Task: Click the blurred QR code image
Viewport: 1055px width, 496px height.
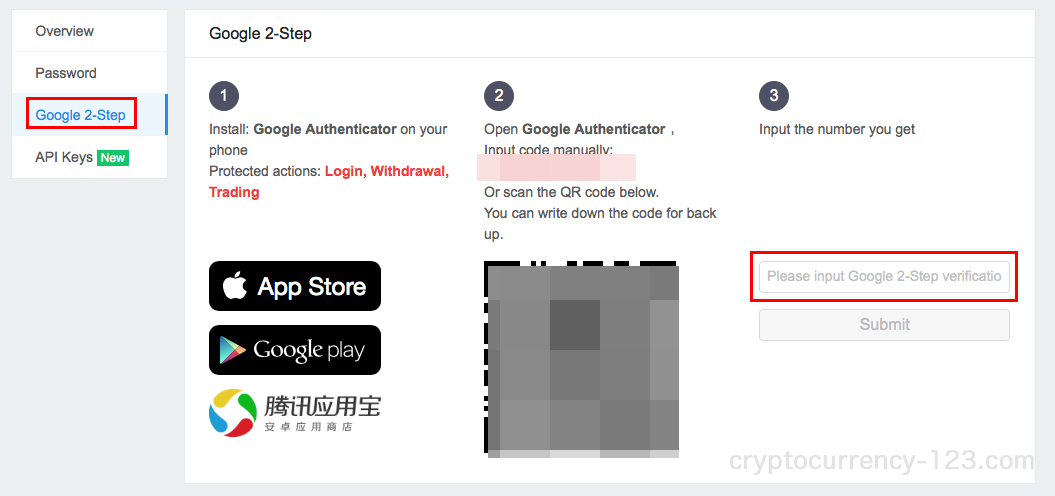Action: point(581,359)
